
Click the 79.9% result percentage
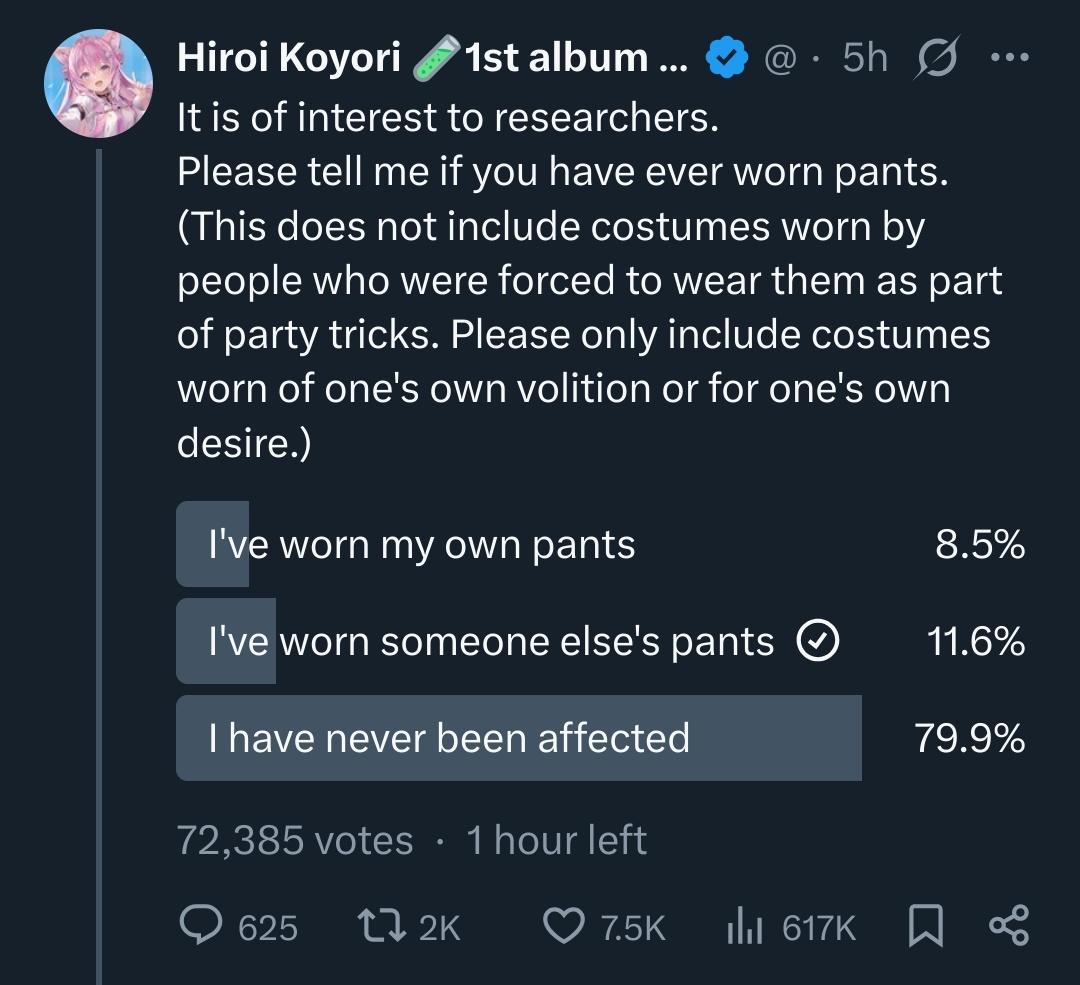[969, 738]
